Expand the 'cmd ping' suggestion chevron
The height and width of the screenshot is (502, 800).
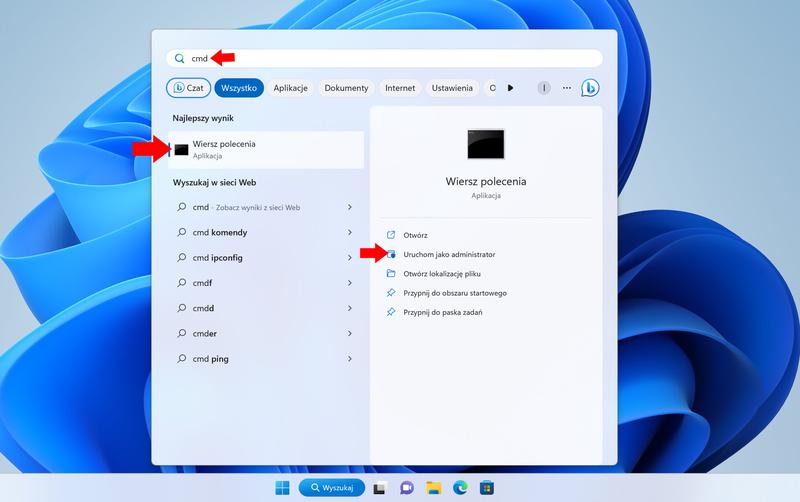[349, 359]
